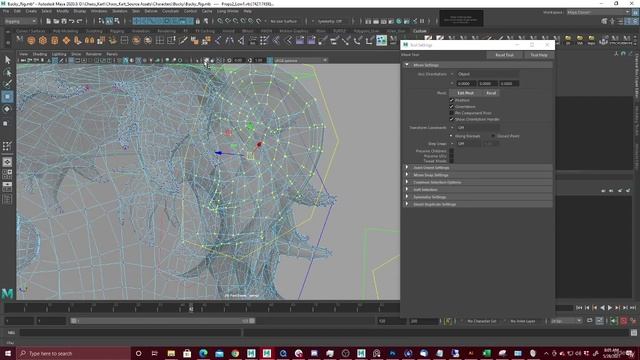Click the Tool Help button
This screenshot has width=640, height=360.
coord(539,55)
